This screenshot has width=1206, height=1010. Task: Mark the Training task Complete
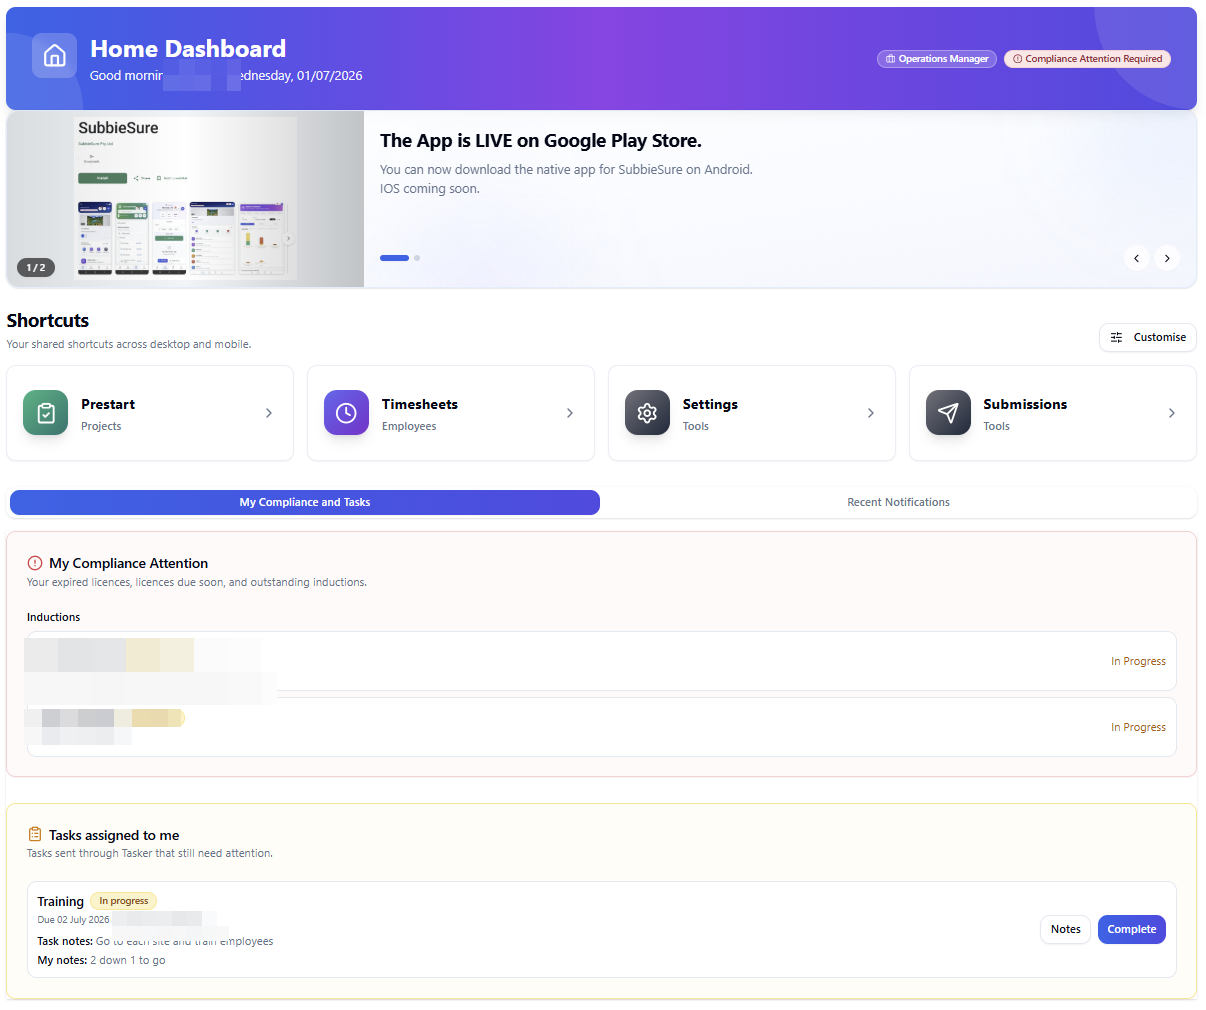1131,929
